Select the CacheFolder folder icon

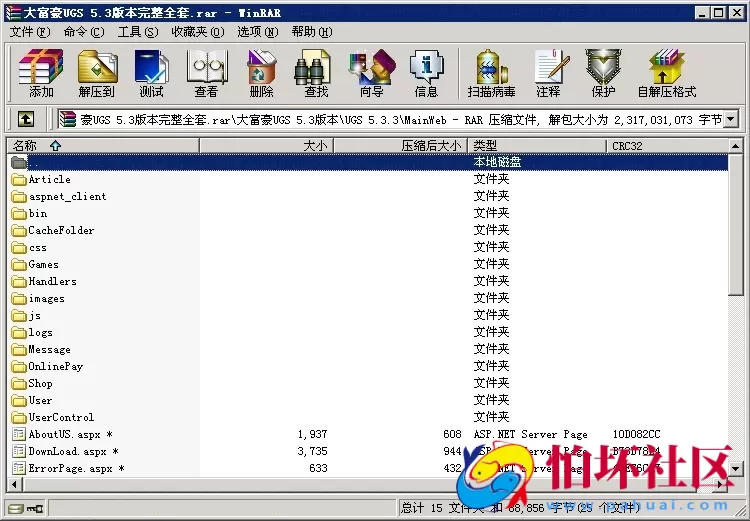pyautogui.click(x=19, y=231)
